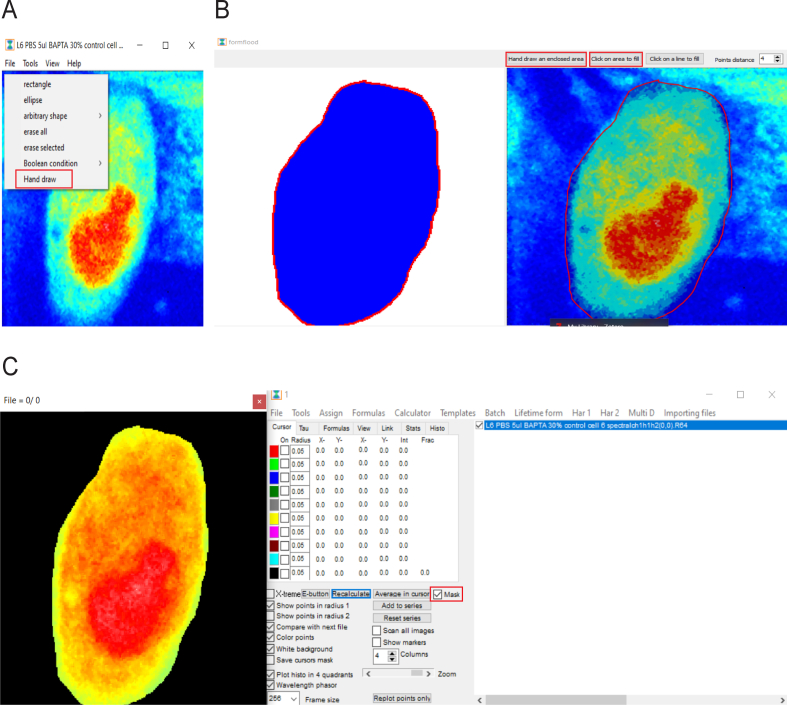Click the hourglass icon of window 1
This screenshot has width=787, height=705.
pos(276,395)
